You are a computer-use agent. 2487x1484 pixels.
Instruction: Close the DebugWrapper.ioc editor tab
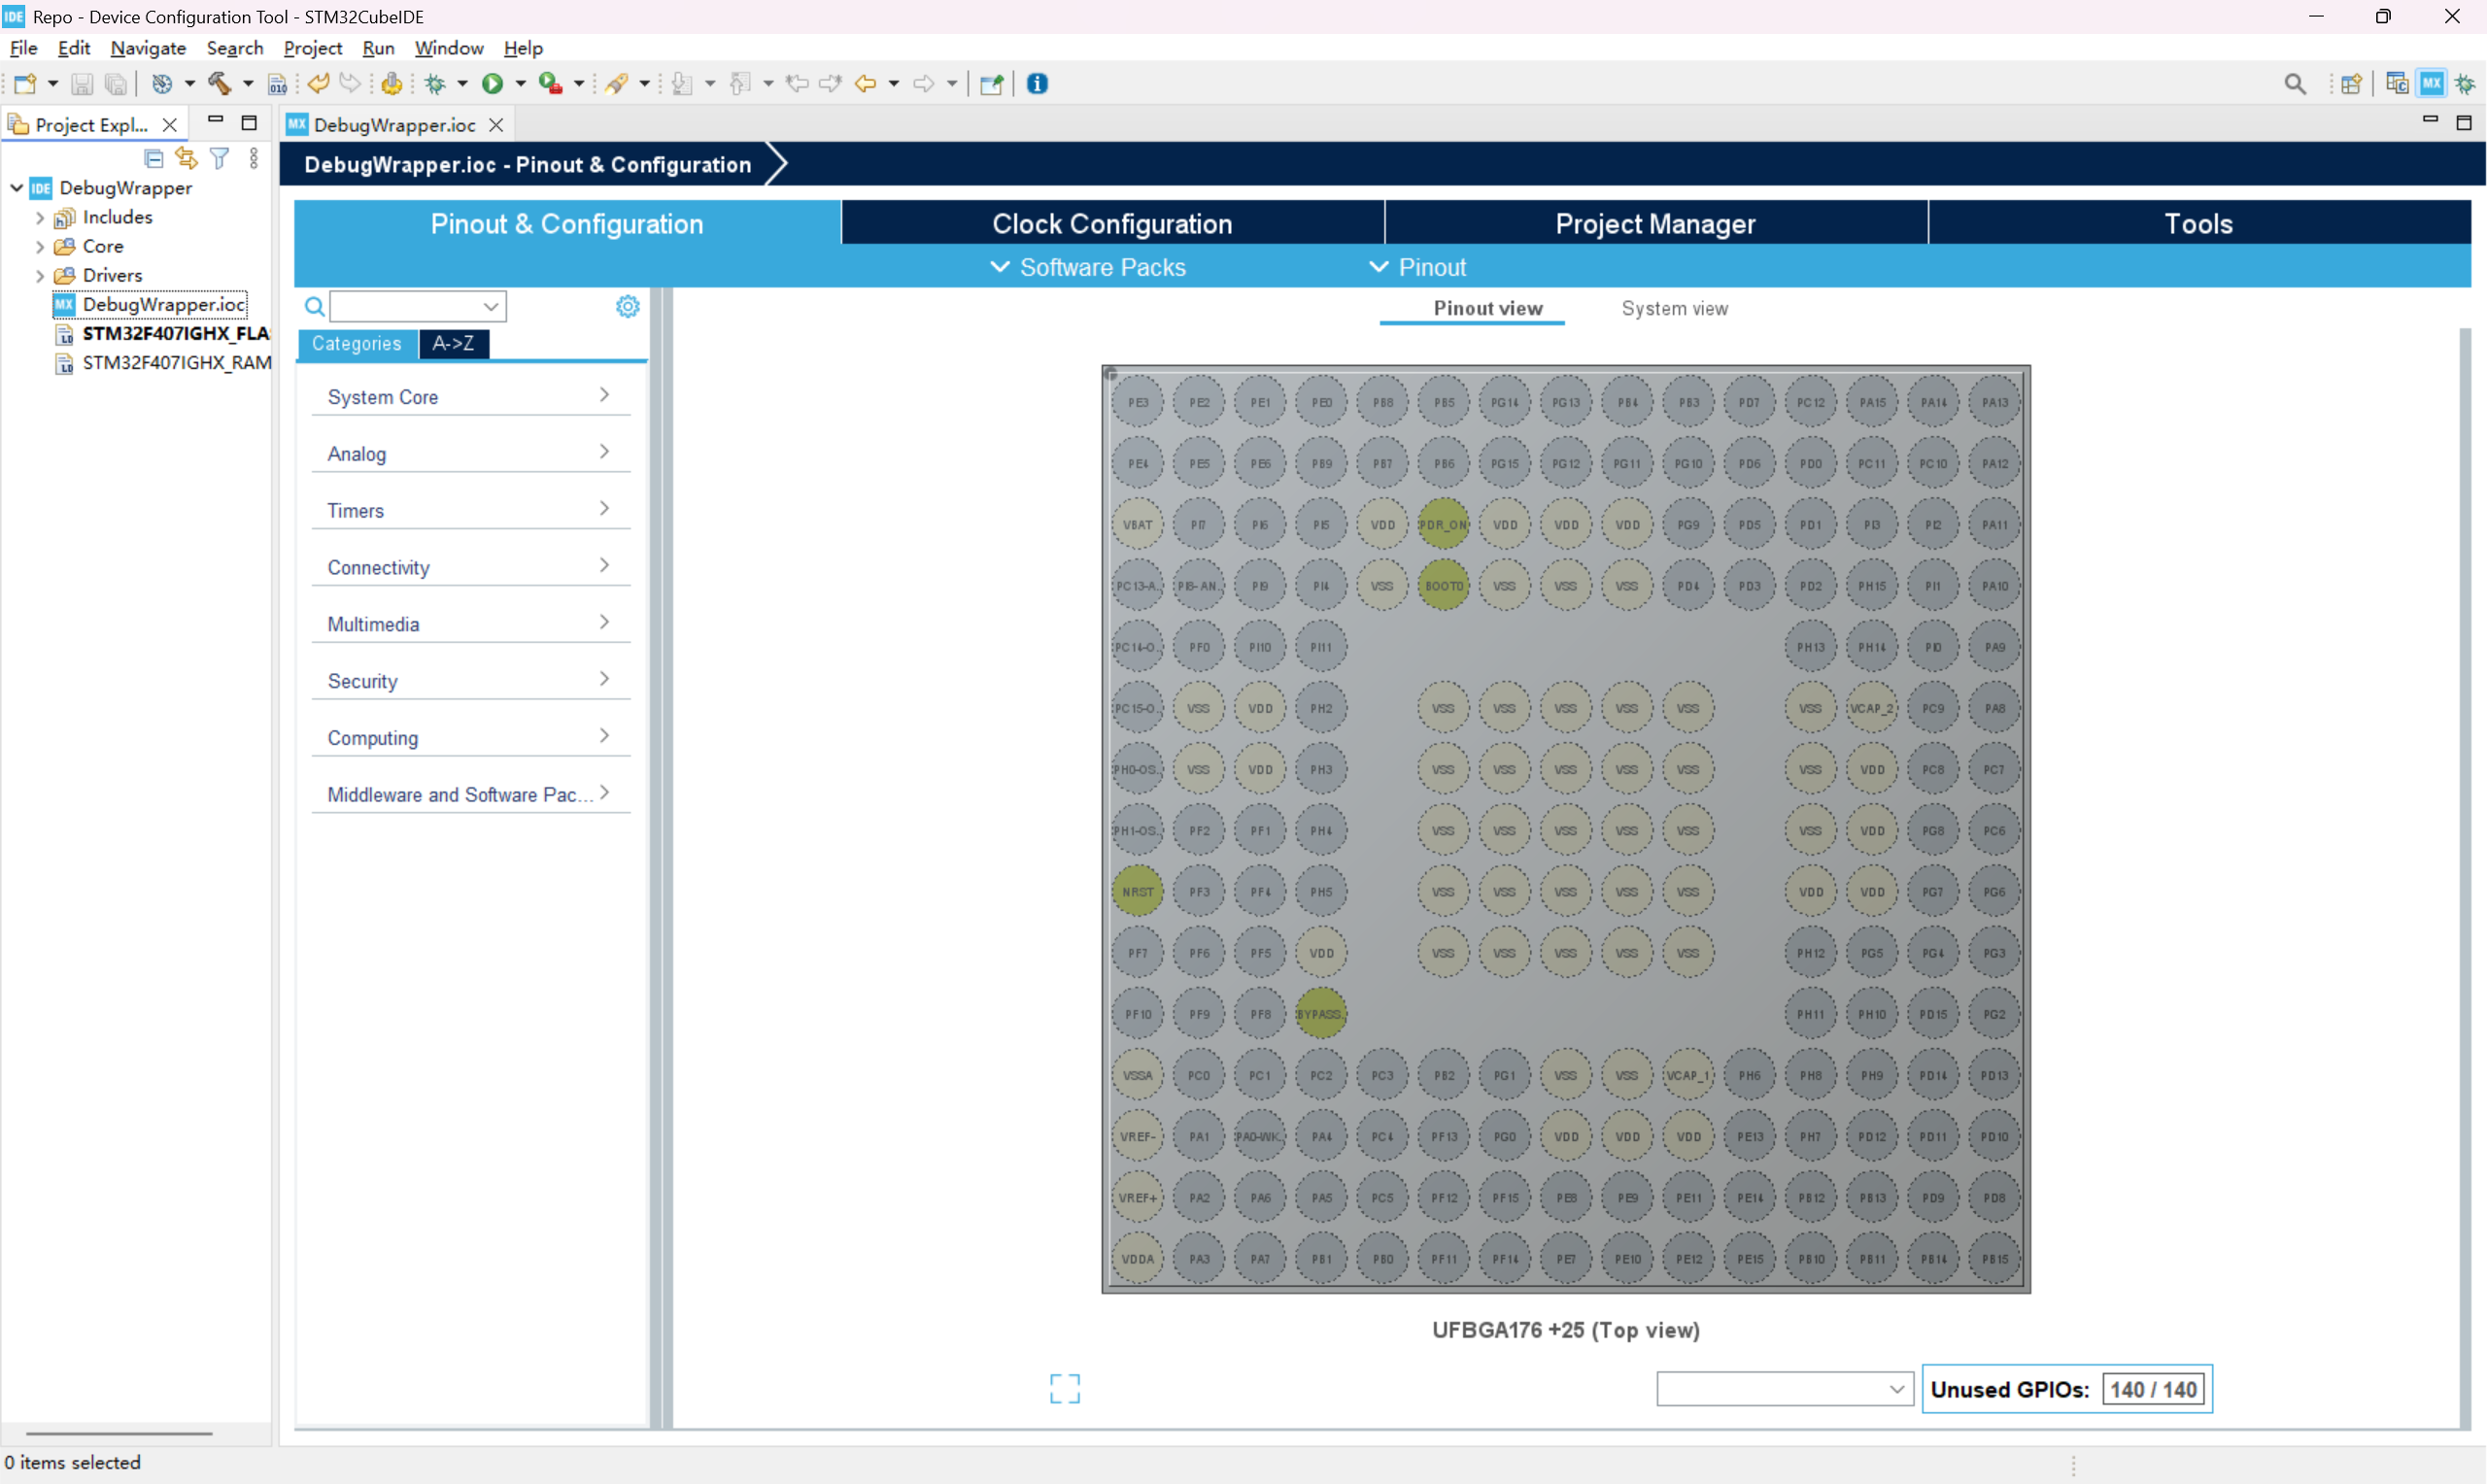point(496,125)
